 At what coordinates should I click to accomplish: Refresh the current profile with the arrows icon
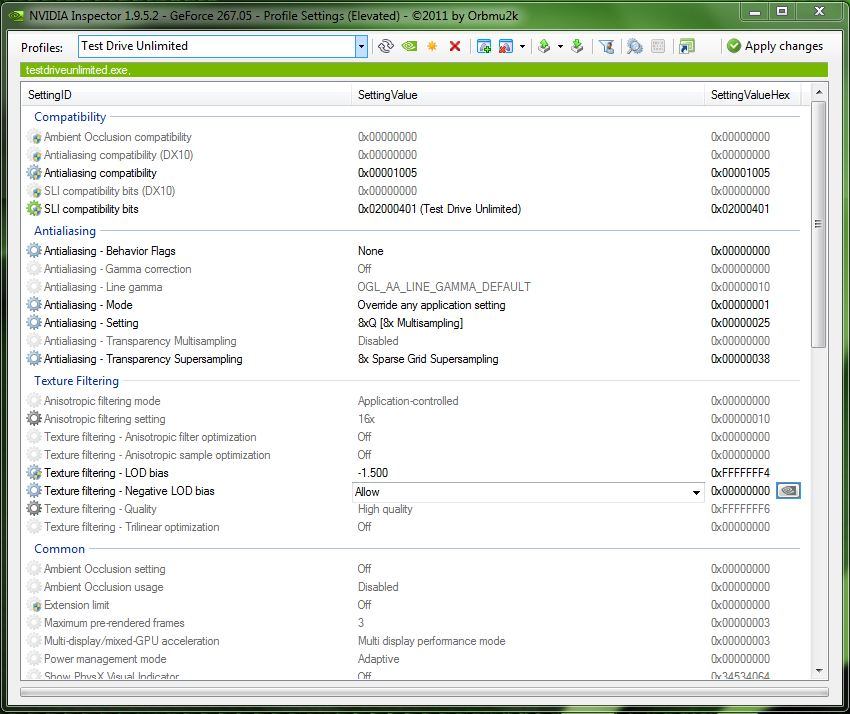386,47
